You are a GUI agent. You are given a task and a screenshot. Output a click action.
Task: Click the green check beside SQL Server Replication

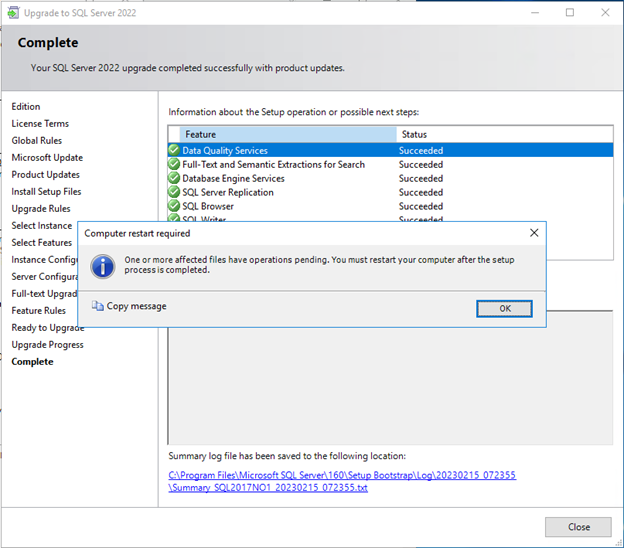coord(174,193)
